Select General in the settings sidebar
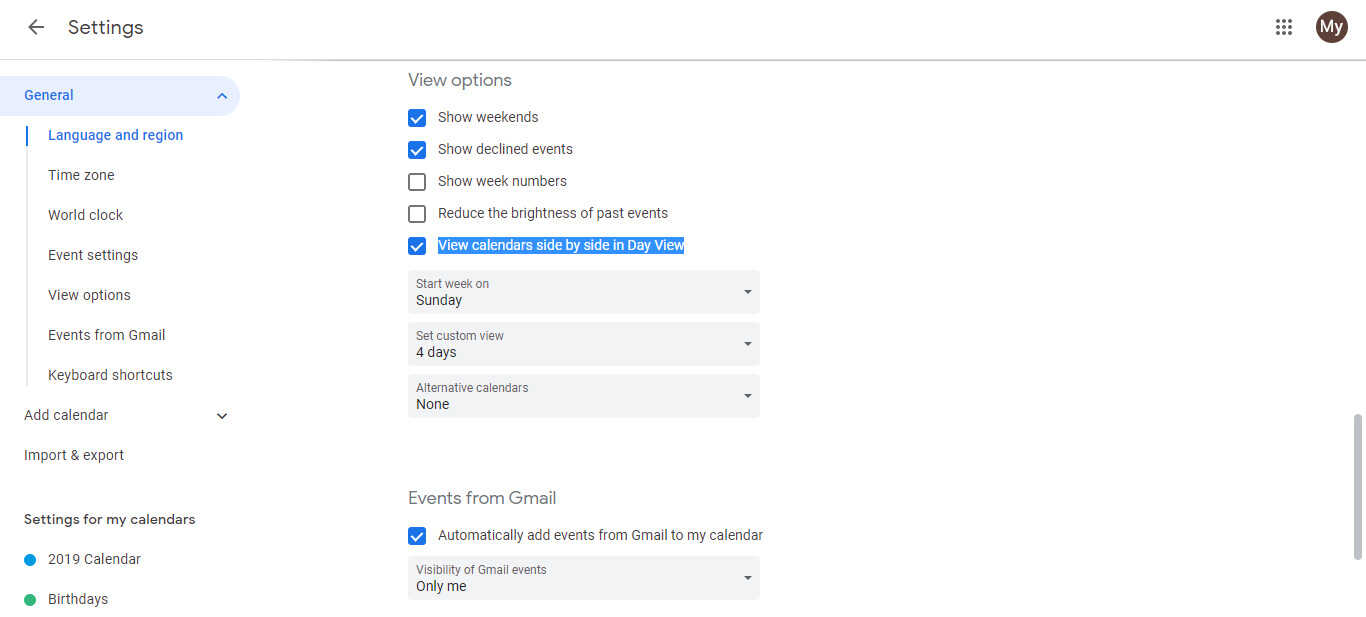The height and width of the screenshot is (617, 1366). [x=120, y=96]
